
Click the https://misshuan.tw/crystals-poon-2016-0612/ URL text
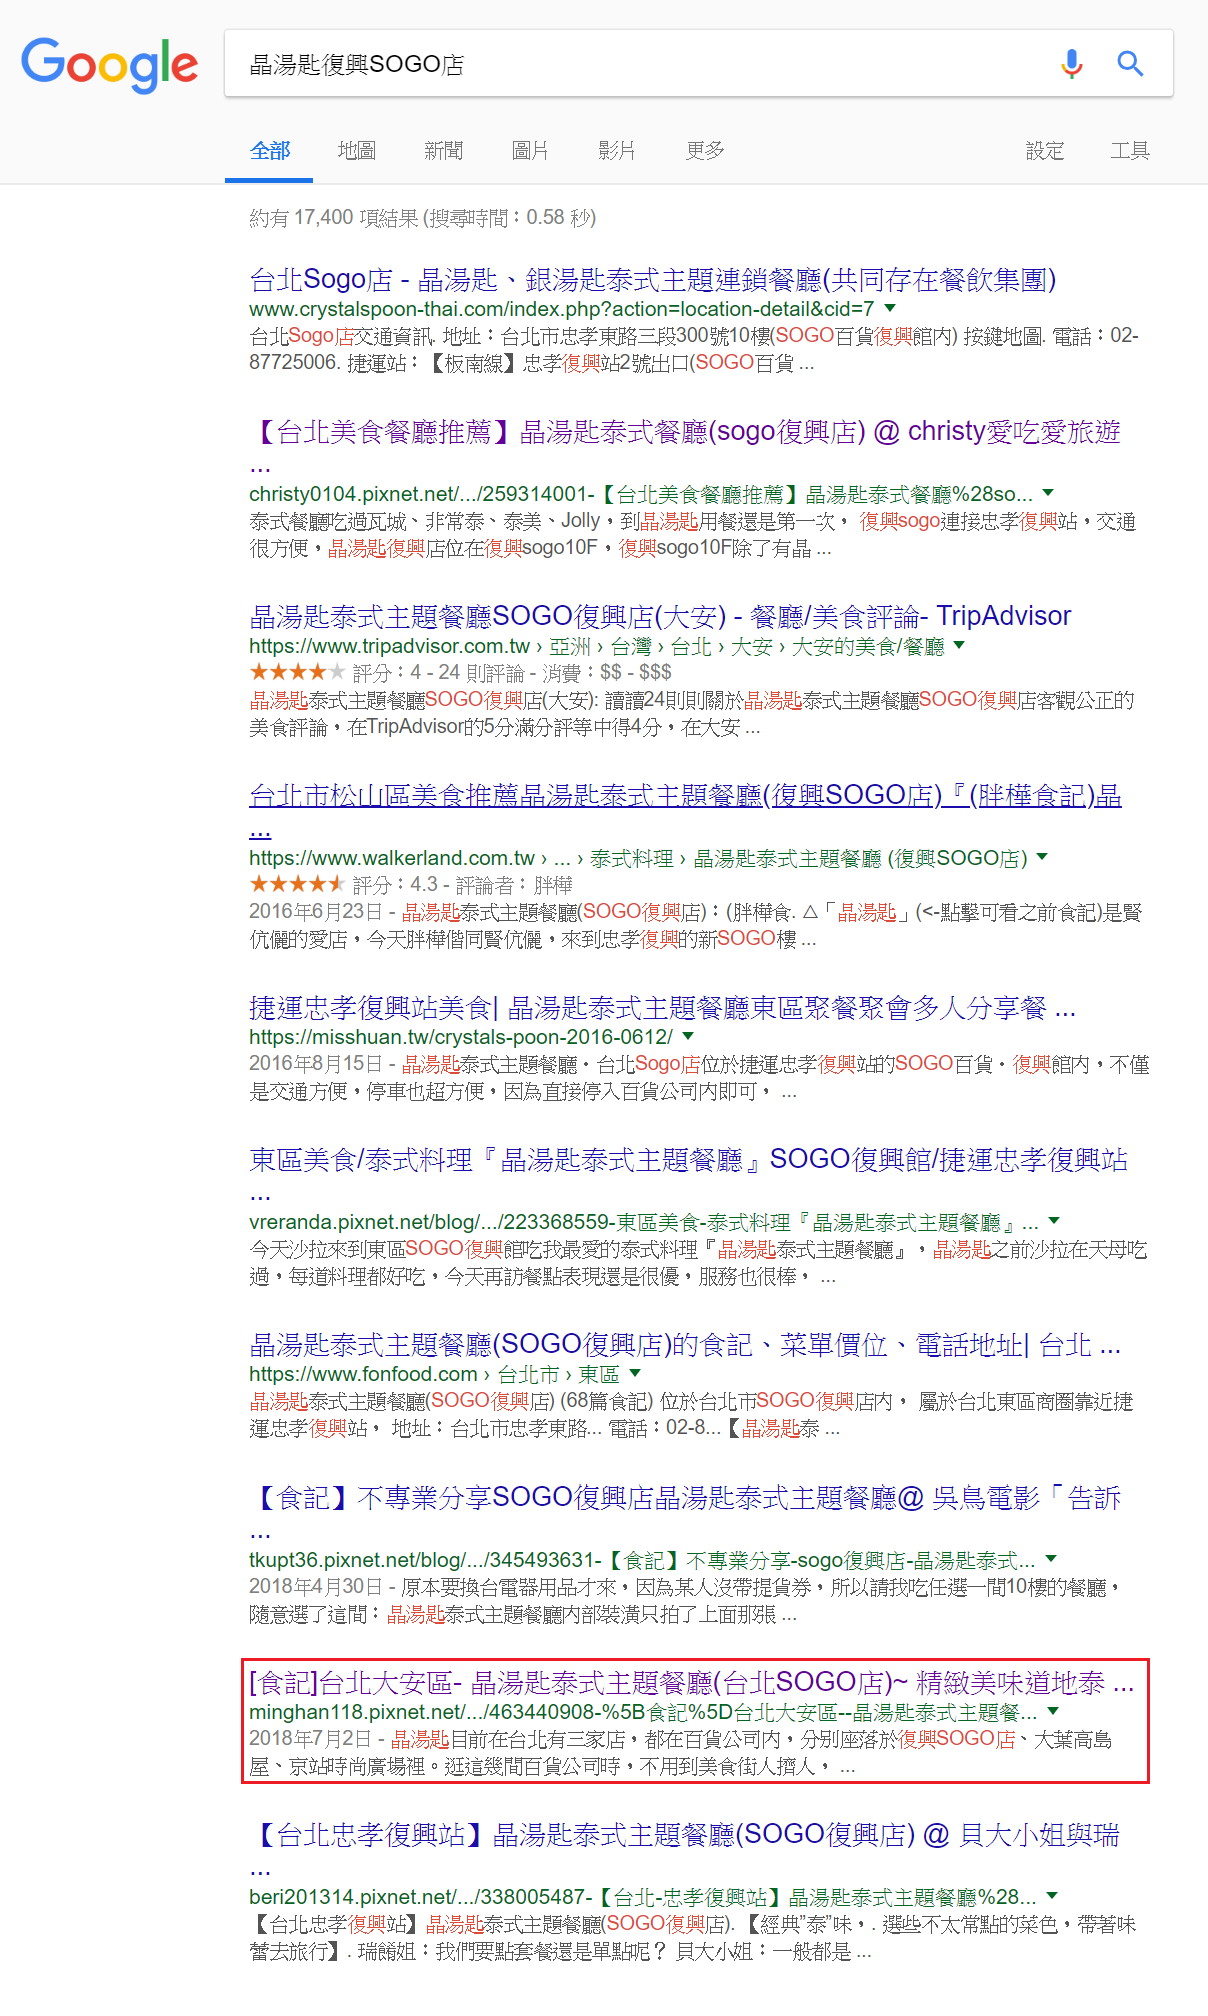(461, 1037)
